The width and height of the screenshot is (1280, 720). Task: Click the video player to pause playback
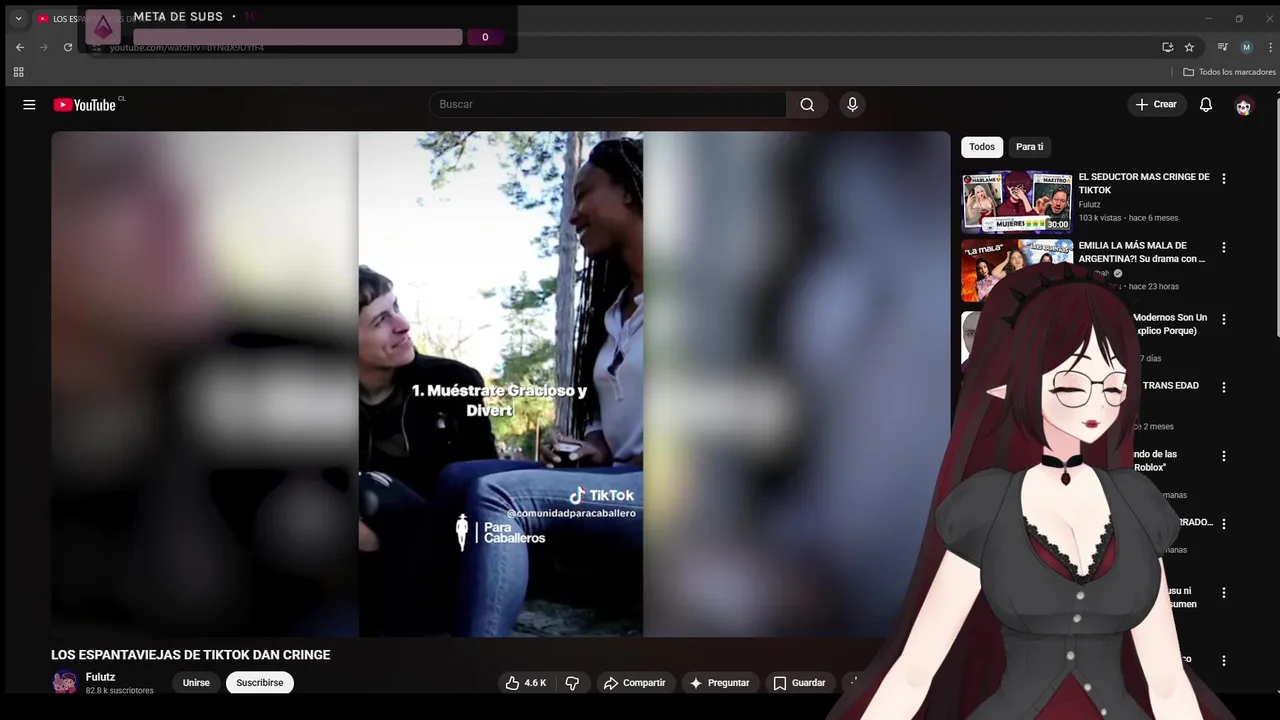[500, 384]
